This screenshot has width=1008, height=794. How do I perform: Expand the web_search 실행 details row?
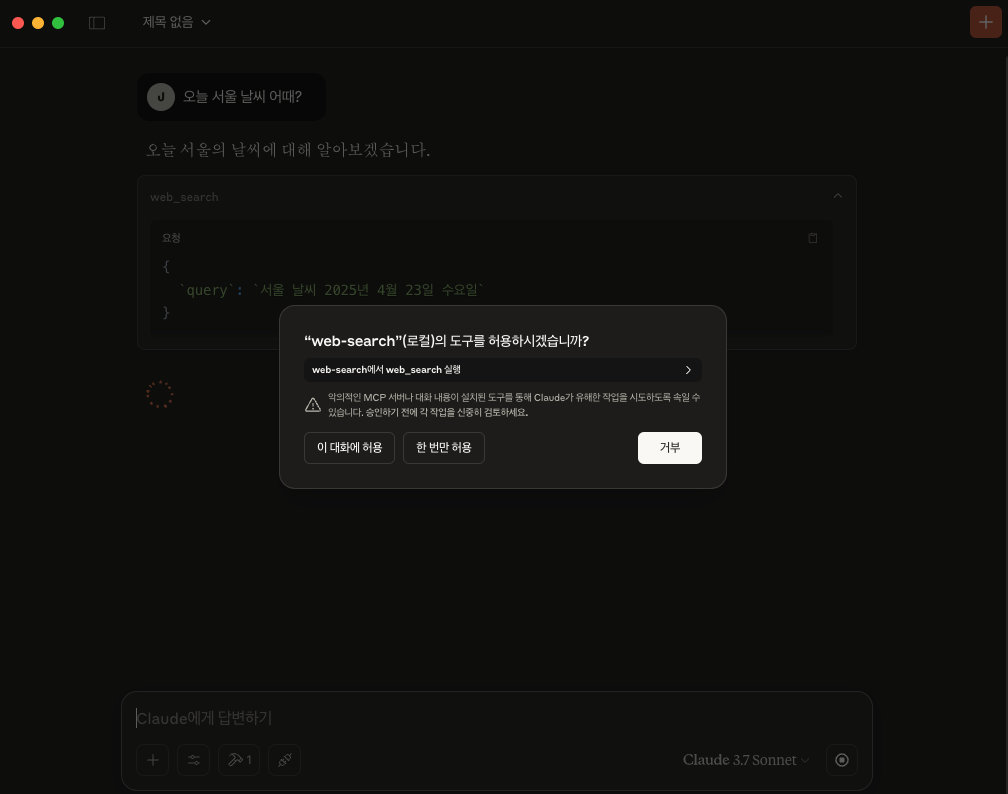[x=503, y=370]
